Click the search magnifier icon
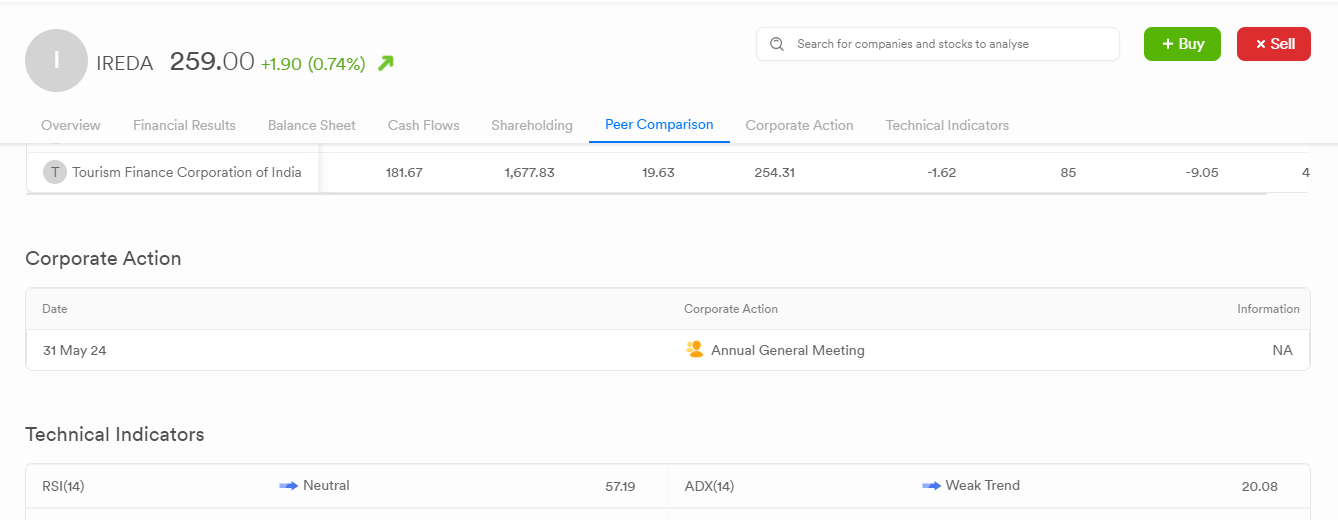 [777, 44]
